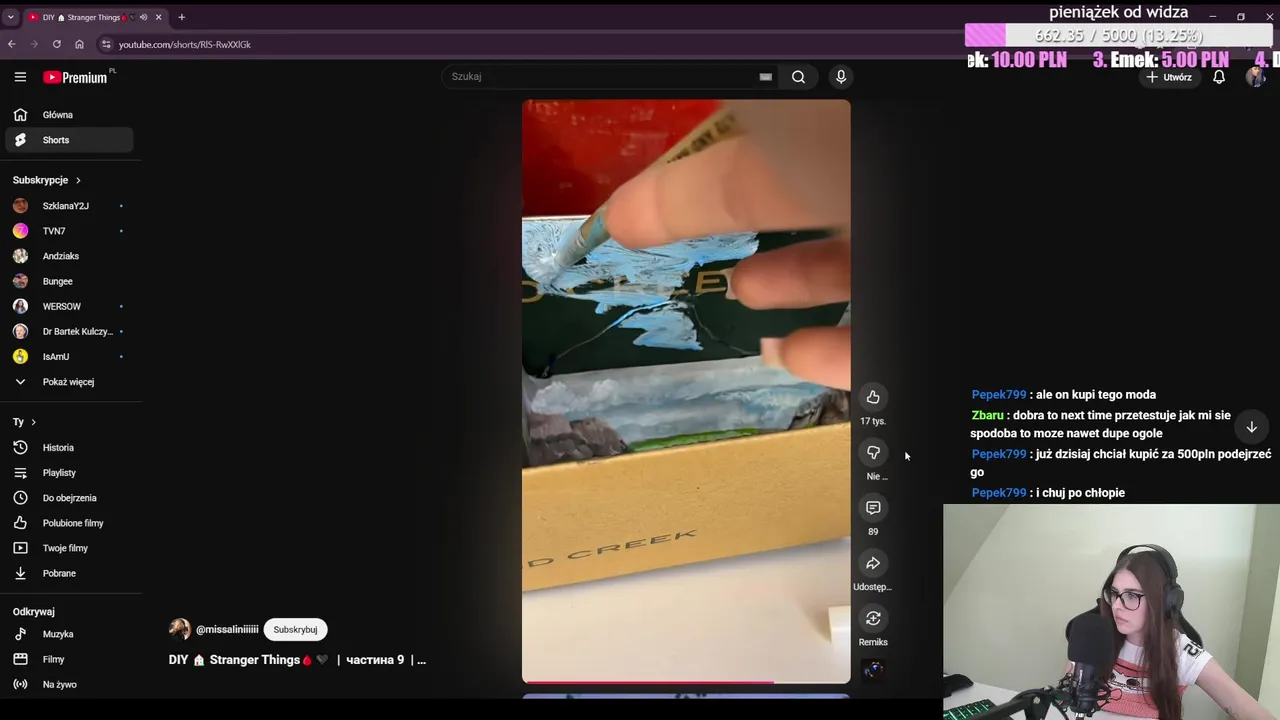Dislike the Short with thumbs down
The image size is (1280, 720).
point(873,452)
